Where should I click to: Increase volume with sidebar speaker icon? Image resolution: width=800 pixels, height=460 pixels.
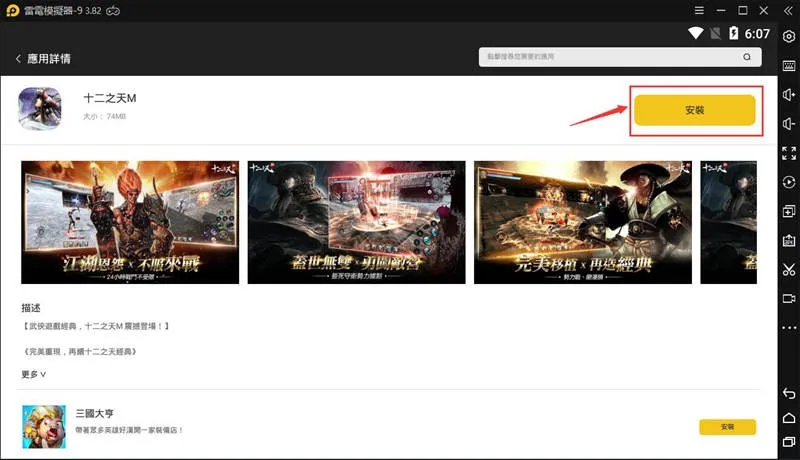pyautogui.click(x=789, y=95)
